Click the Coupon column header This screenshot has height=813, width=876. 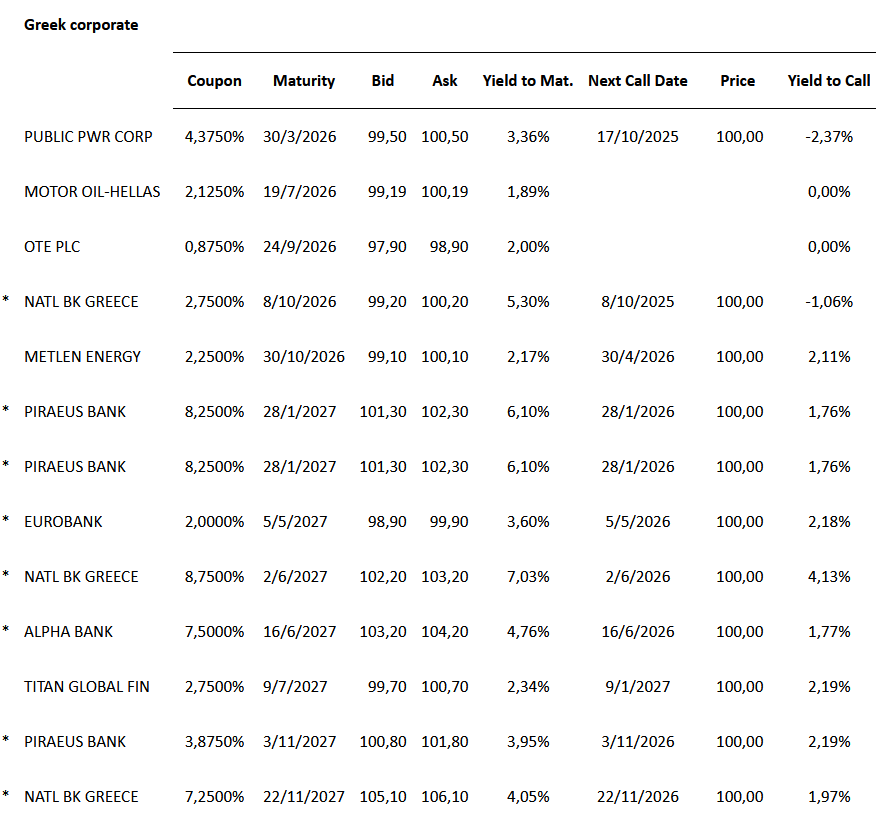[x=214, y=81]
